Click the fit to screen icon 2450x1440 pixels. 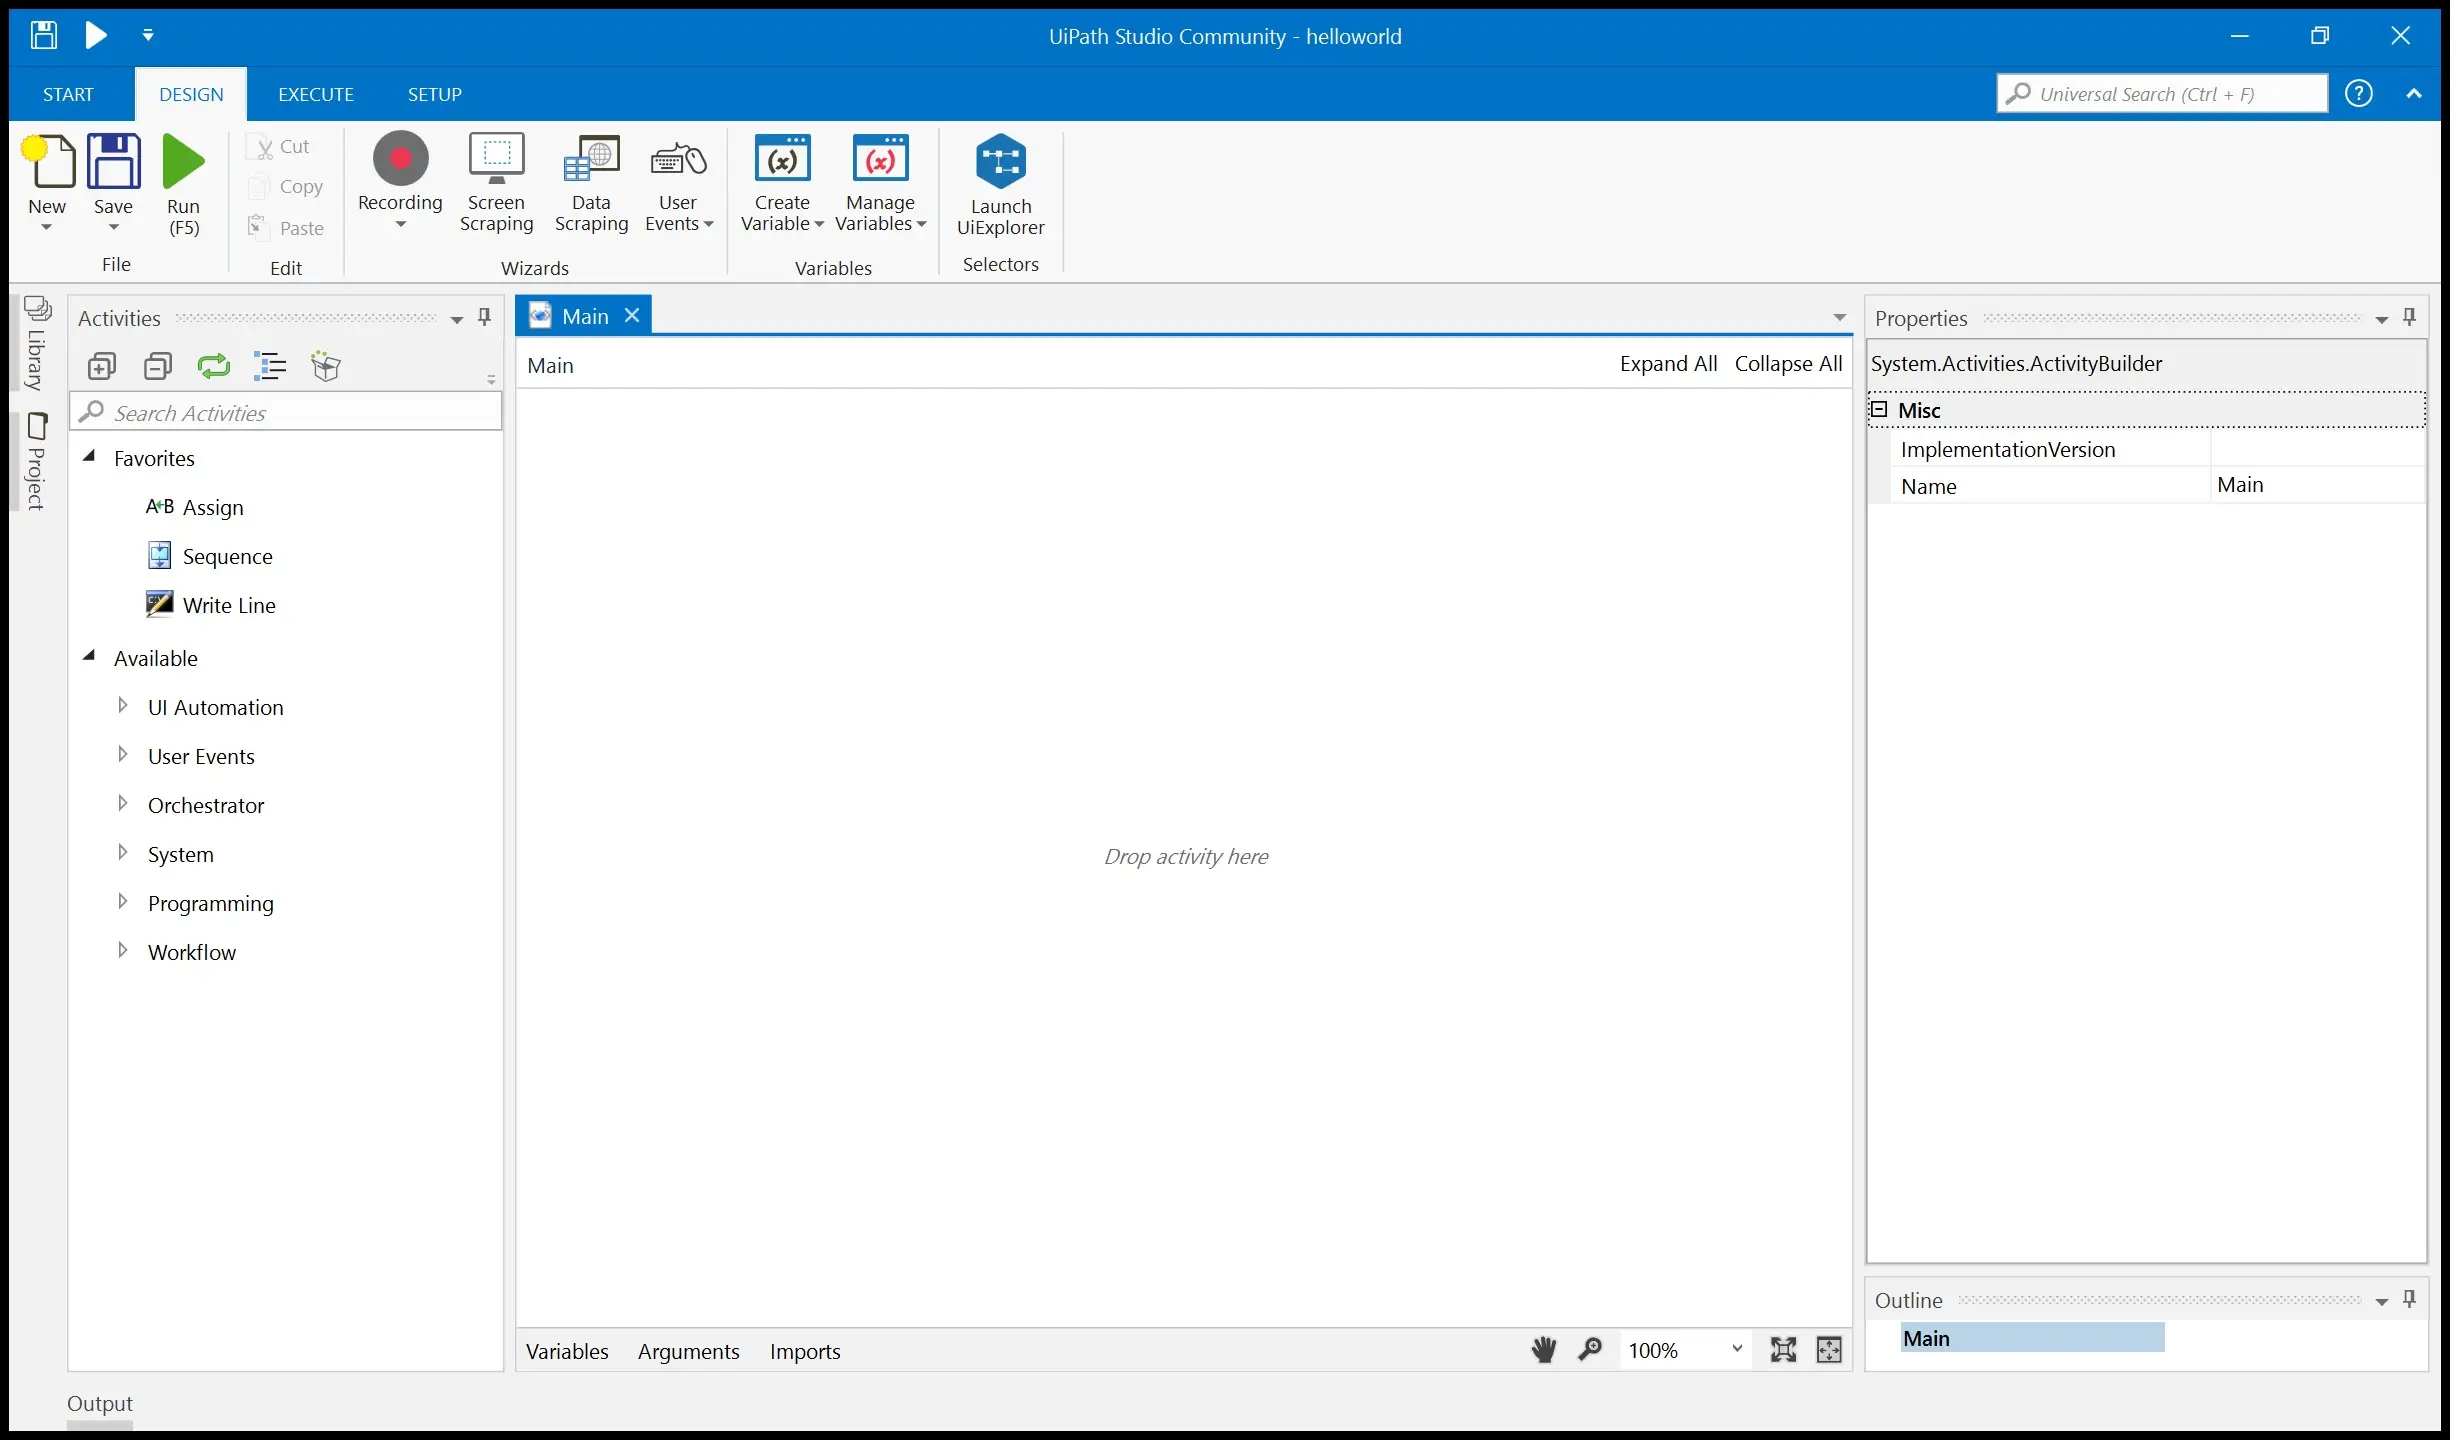[1783, 1350]
